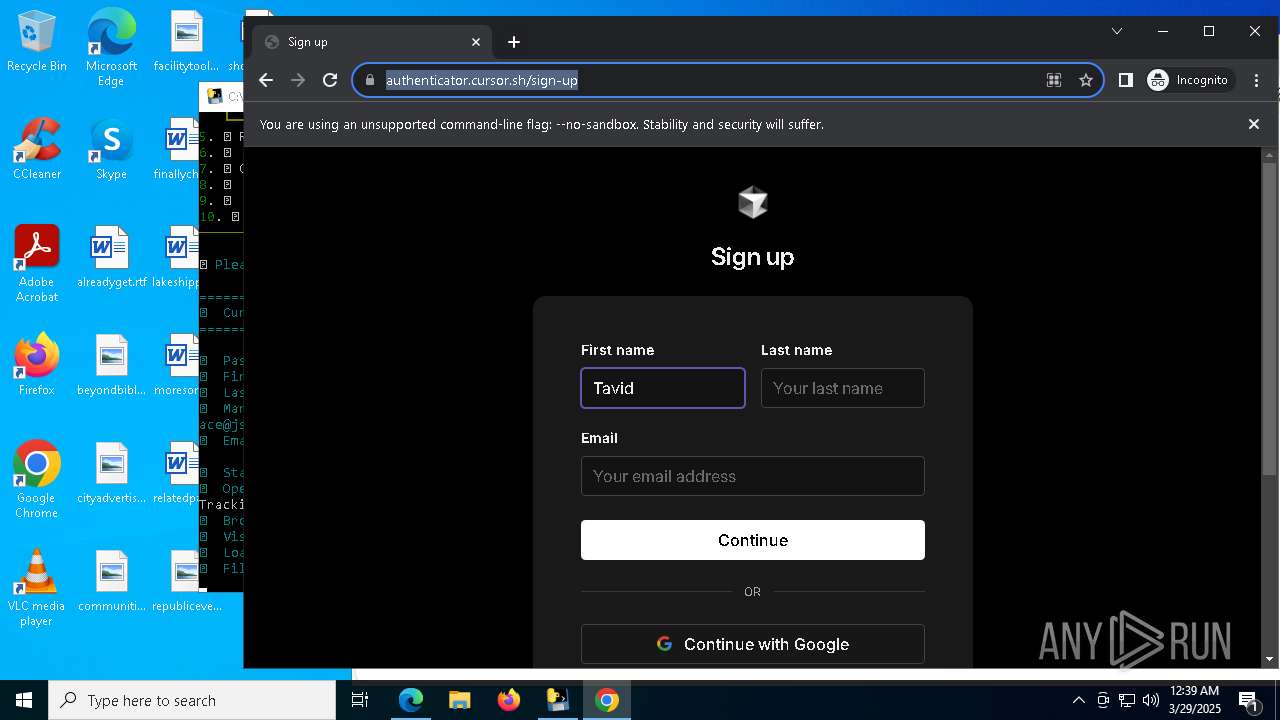
Task: Show hidden system tray icons
Action: click(x=1078, y=700)
